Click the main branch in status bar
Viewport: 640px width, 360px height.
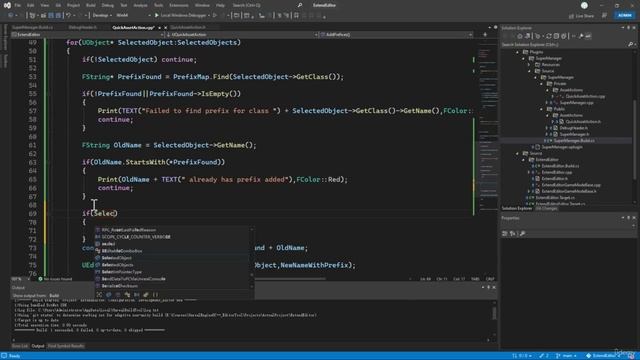[x=567, y=356]
